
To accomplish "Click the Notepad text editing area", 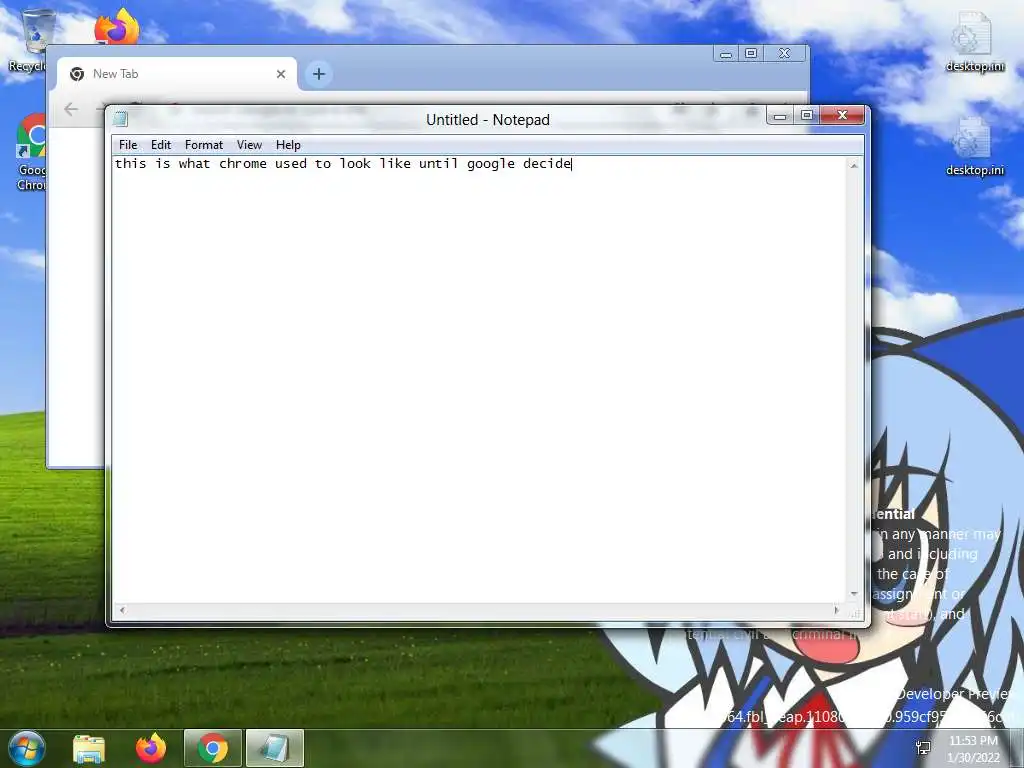I will [479, 379].
